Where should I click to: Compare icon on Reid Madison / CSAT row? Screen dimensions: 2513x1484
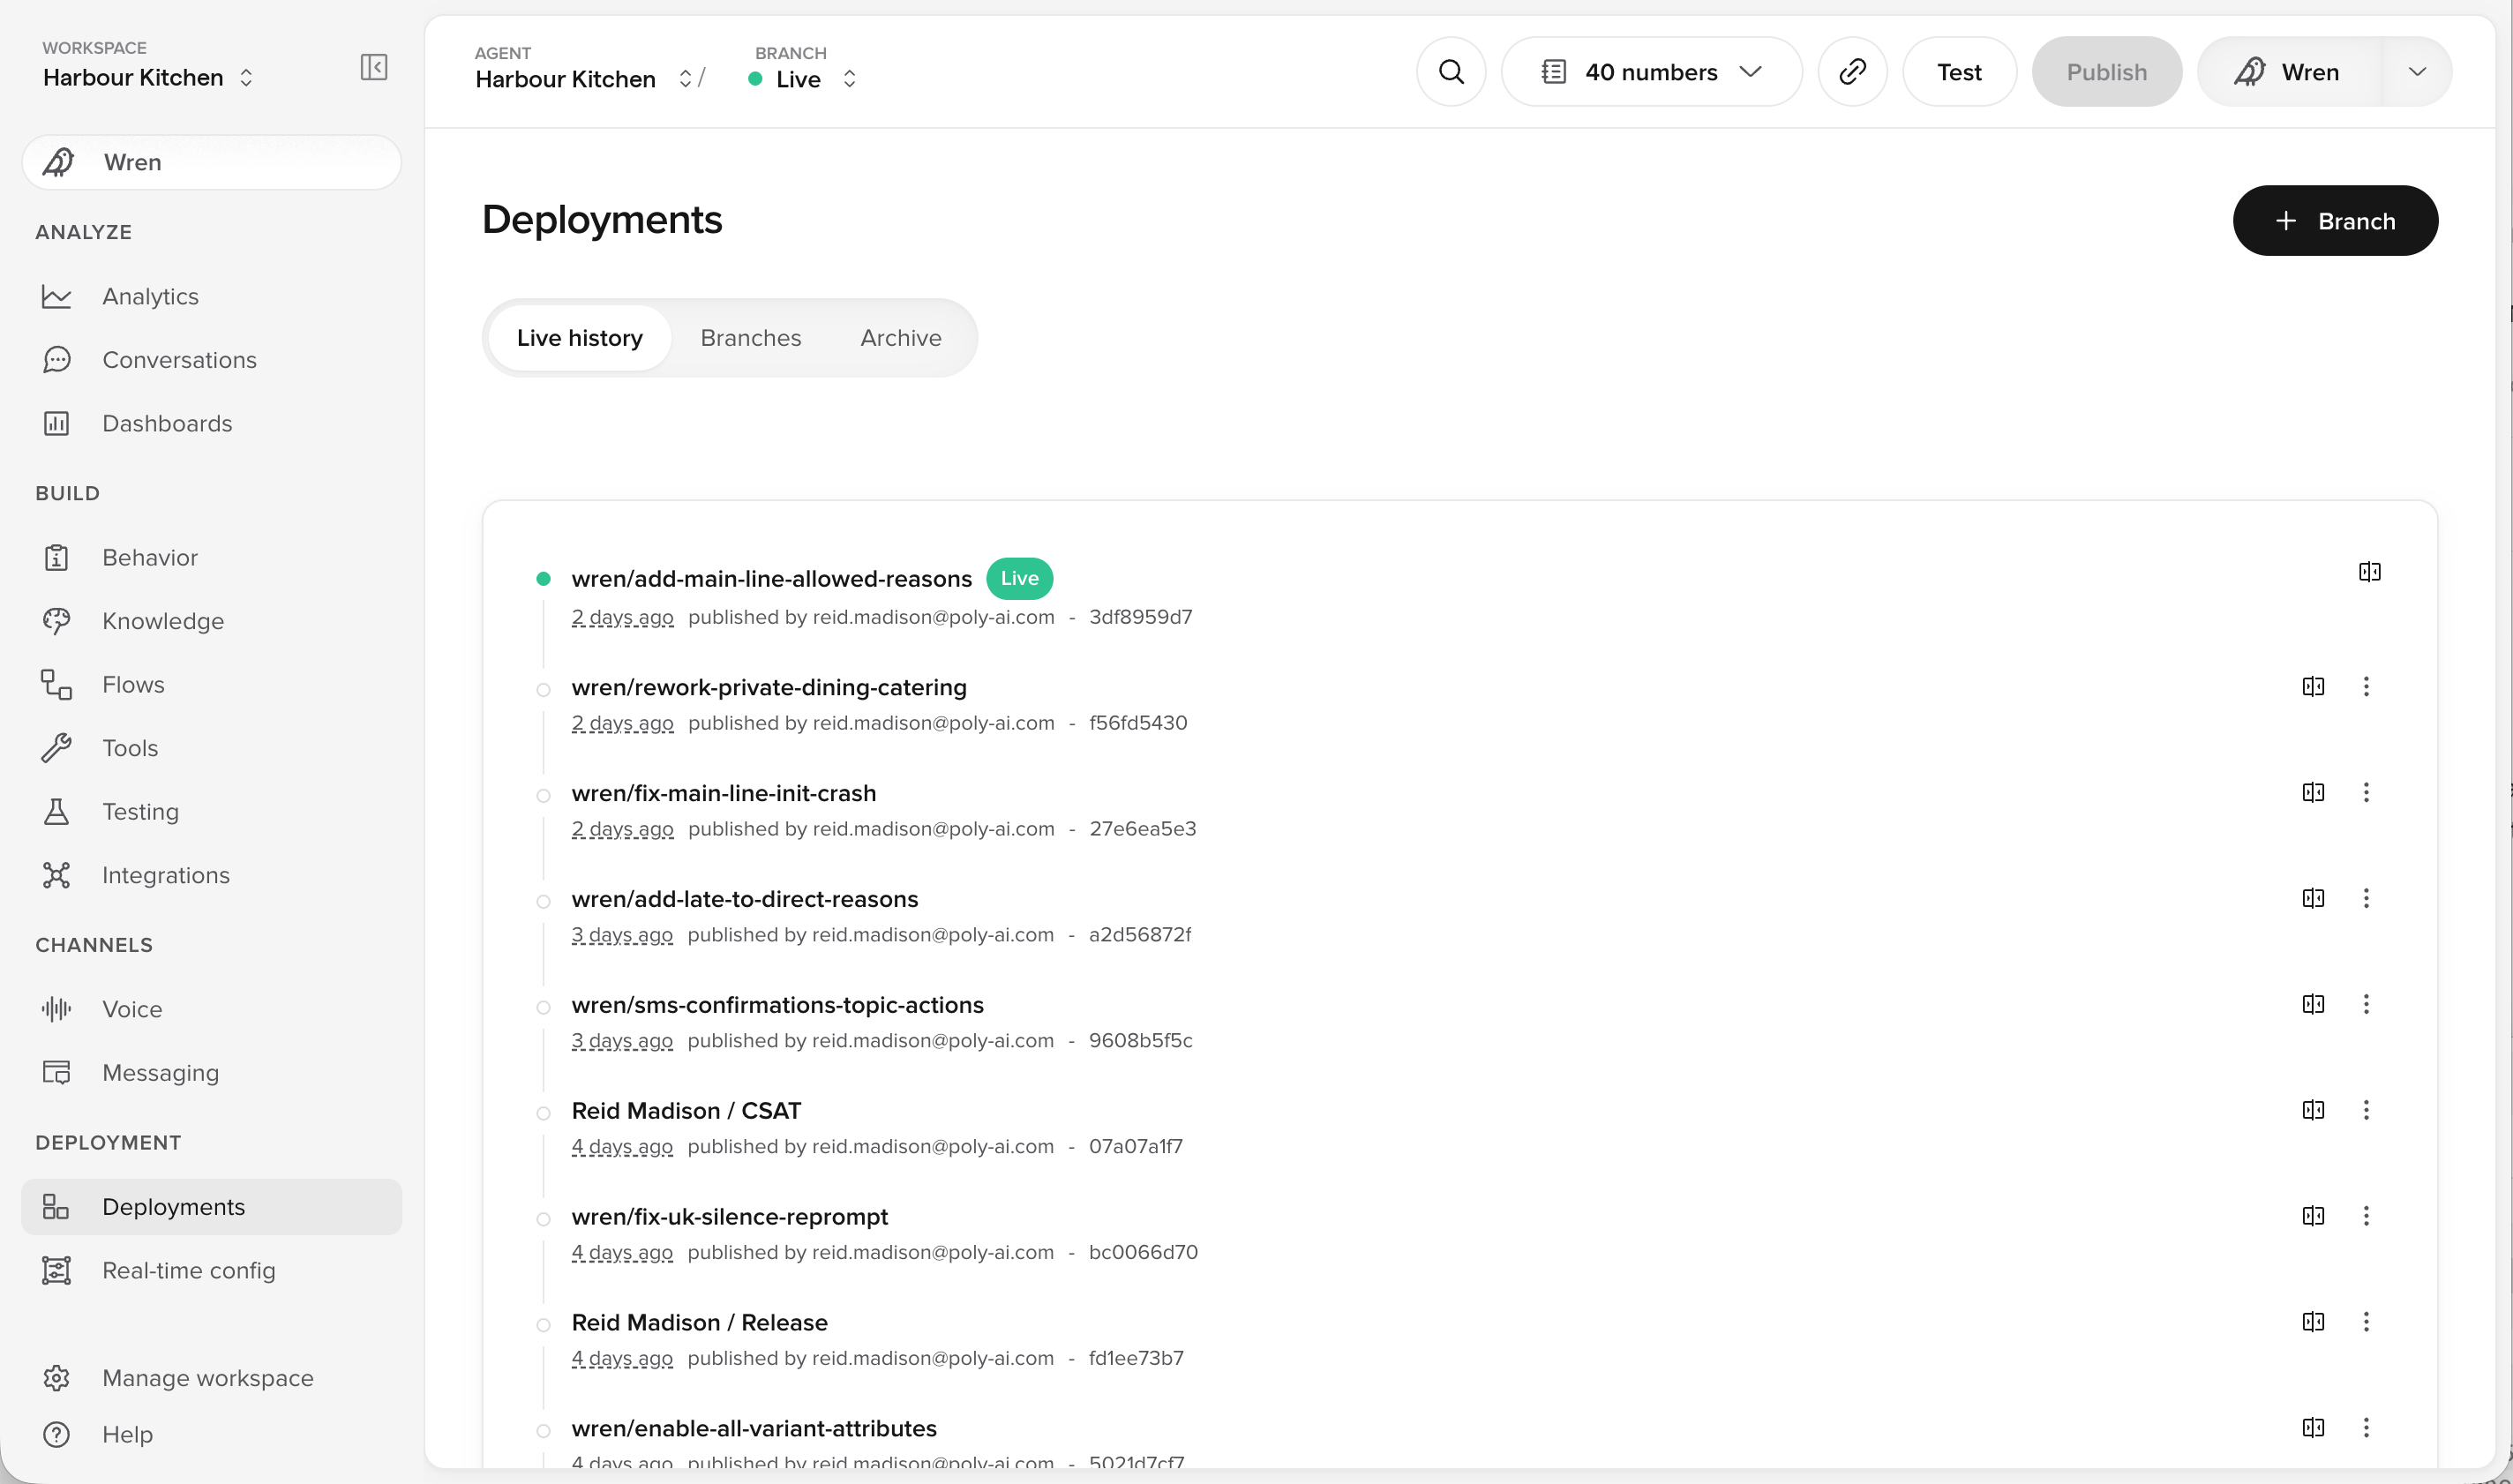[2312, 1110]
